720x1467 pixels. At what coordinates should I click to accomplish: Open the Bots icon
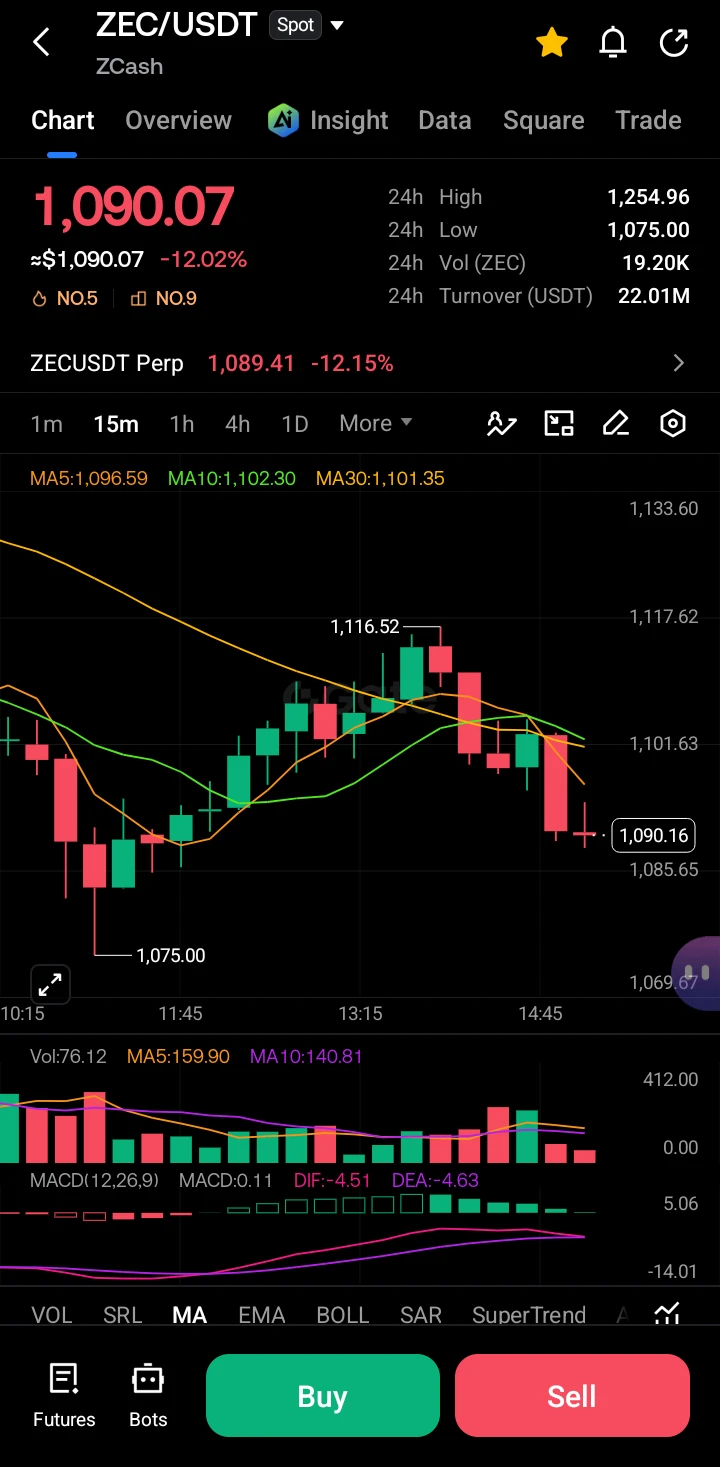click(148, 1395)
